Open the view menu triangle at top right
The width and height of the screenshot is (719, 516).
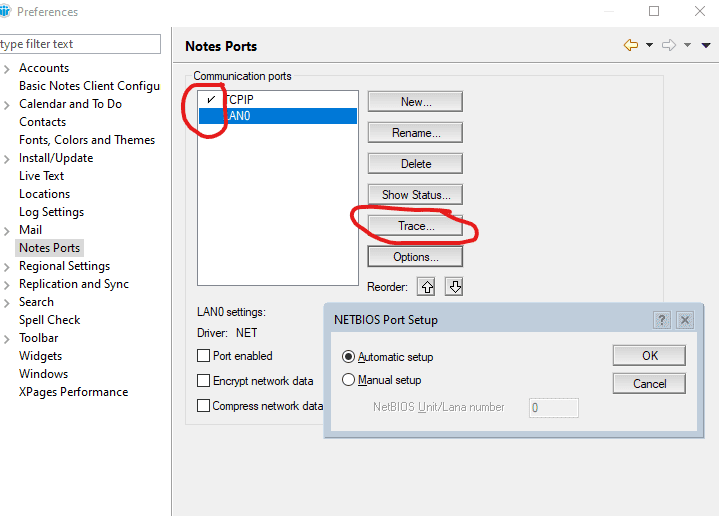coord(706,46)
